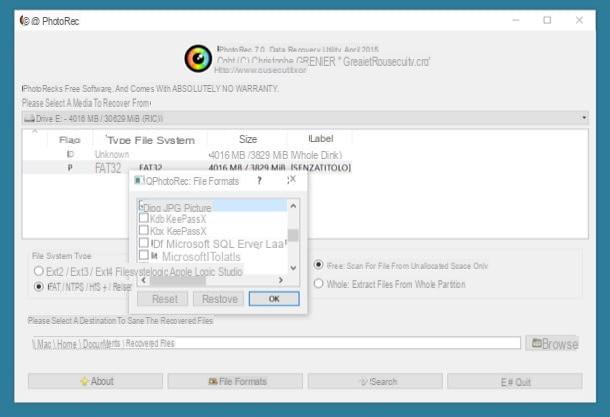Click the destination path input field
The image size is (610, 417).
[276, 343]
